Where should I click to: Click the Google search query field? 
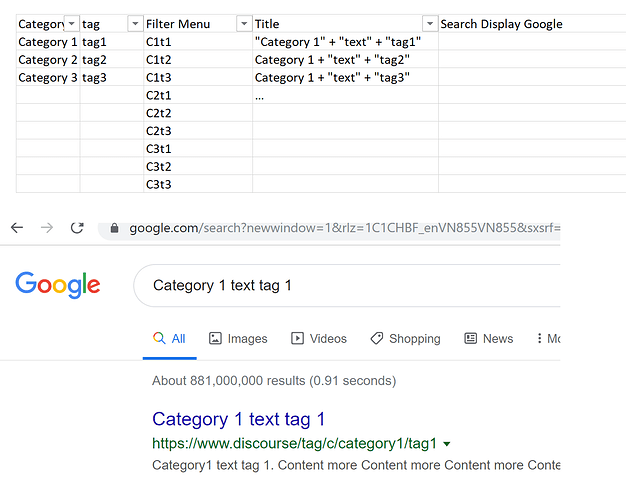347,286
